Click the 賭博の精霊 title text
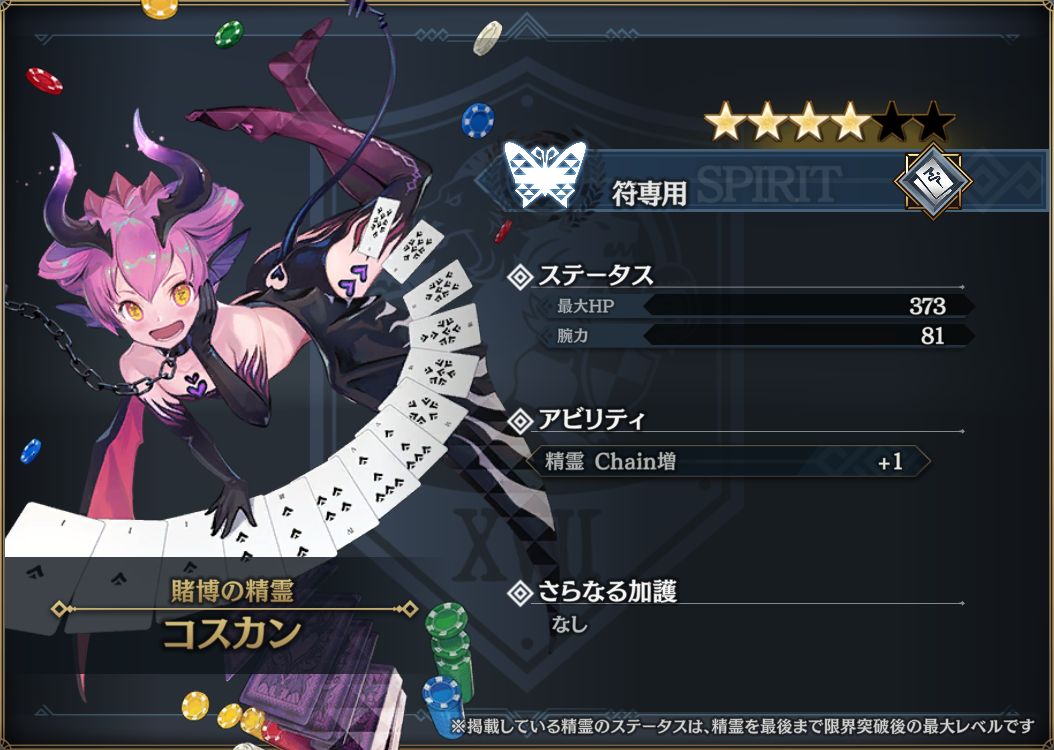 click(233, 591)
